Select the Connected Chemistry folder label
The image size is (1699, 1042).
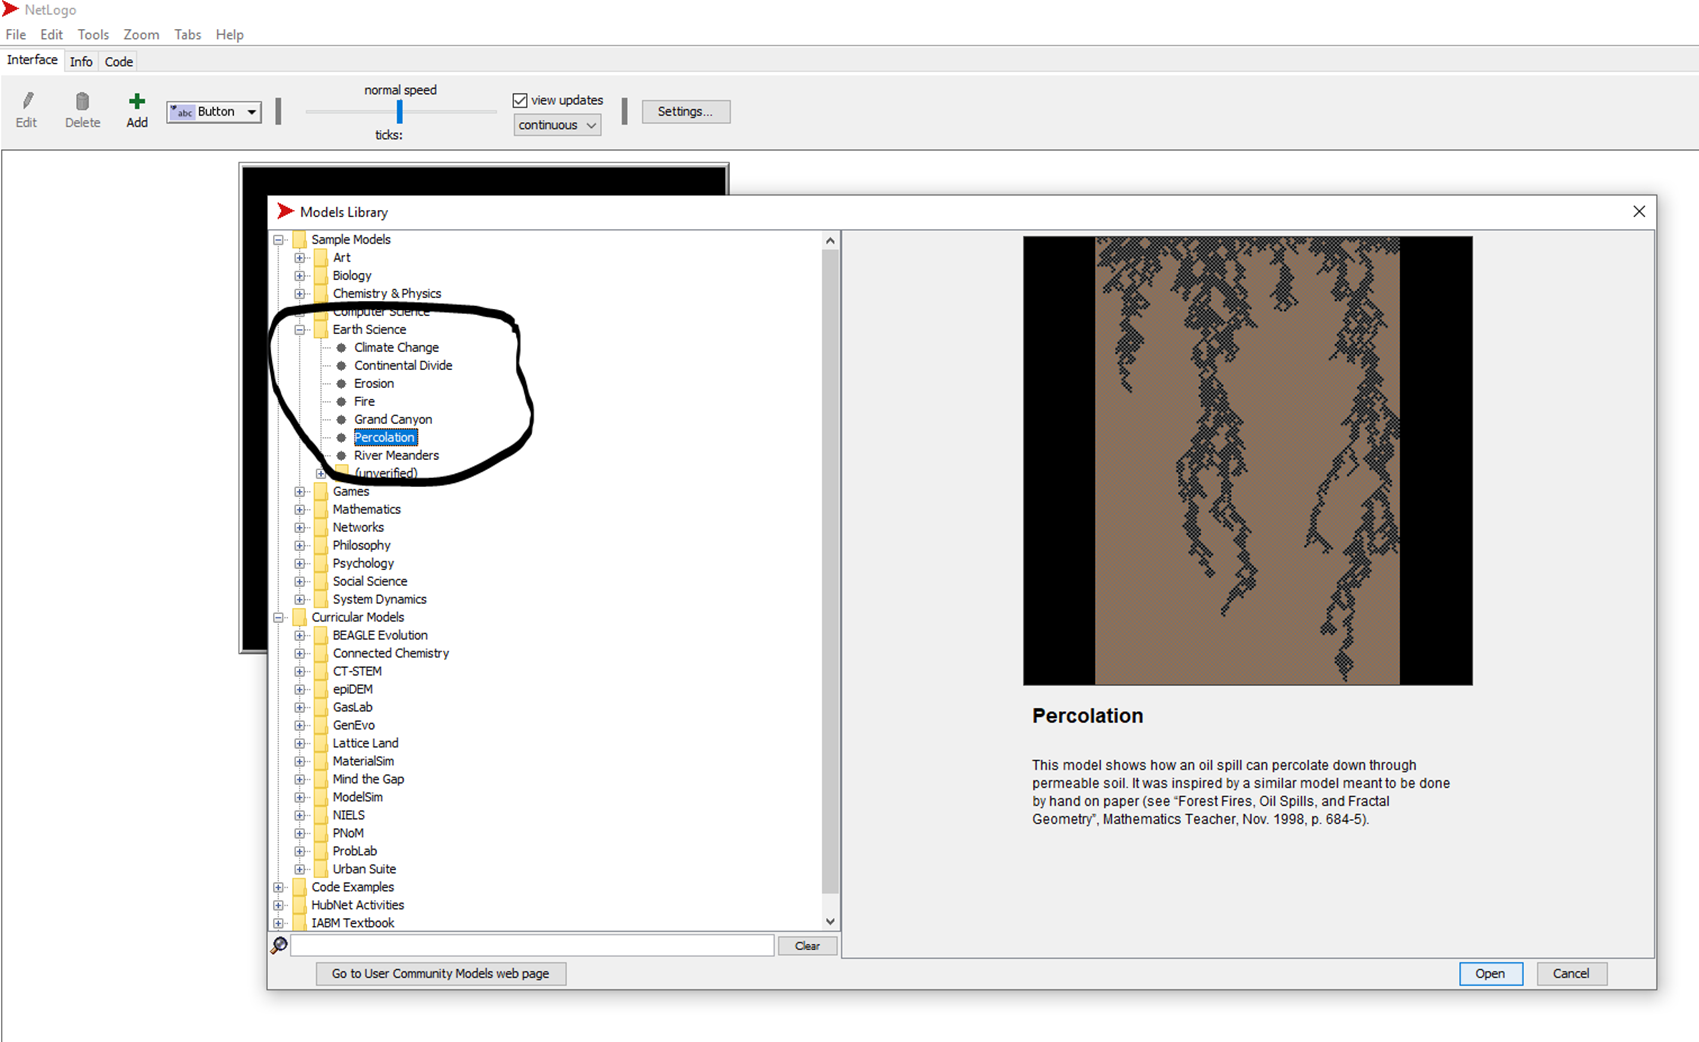point(391,654)
